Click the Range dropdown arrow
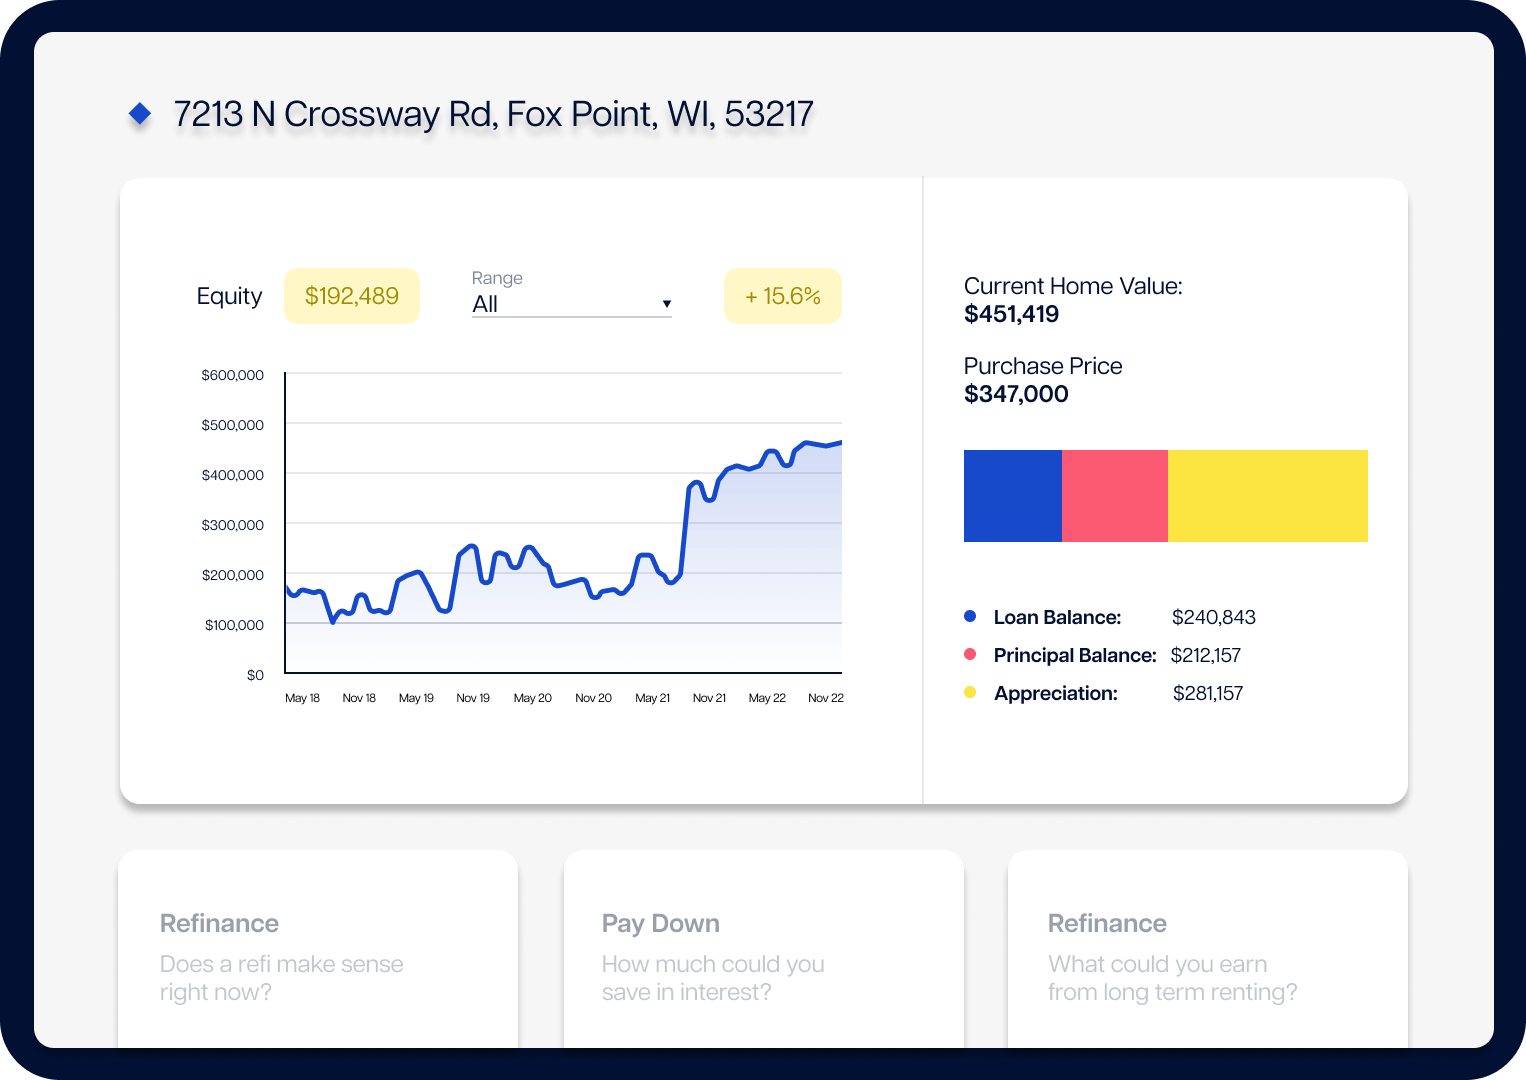 pyautogui.click(x=666, y=304)
